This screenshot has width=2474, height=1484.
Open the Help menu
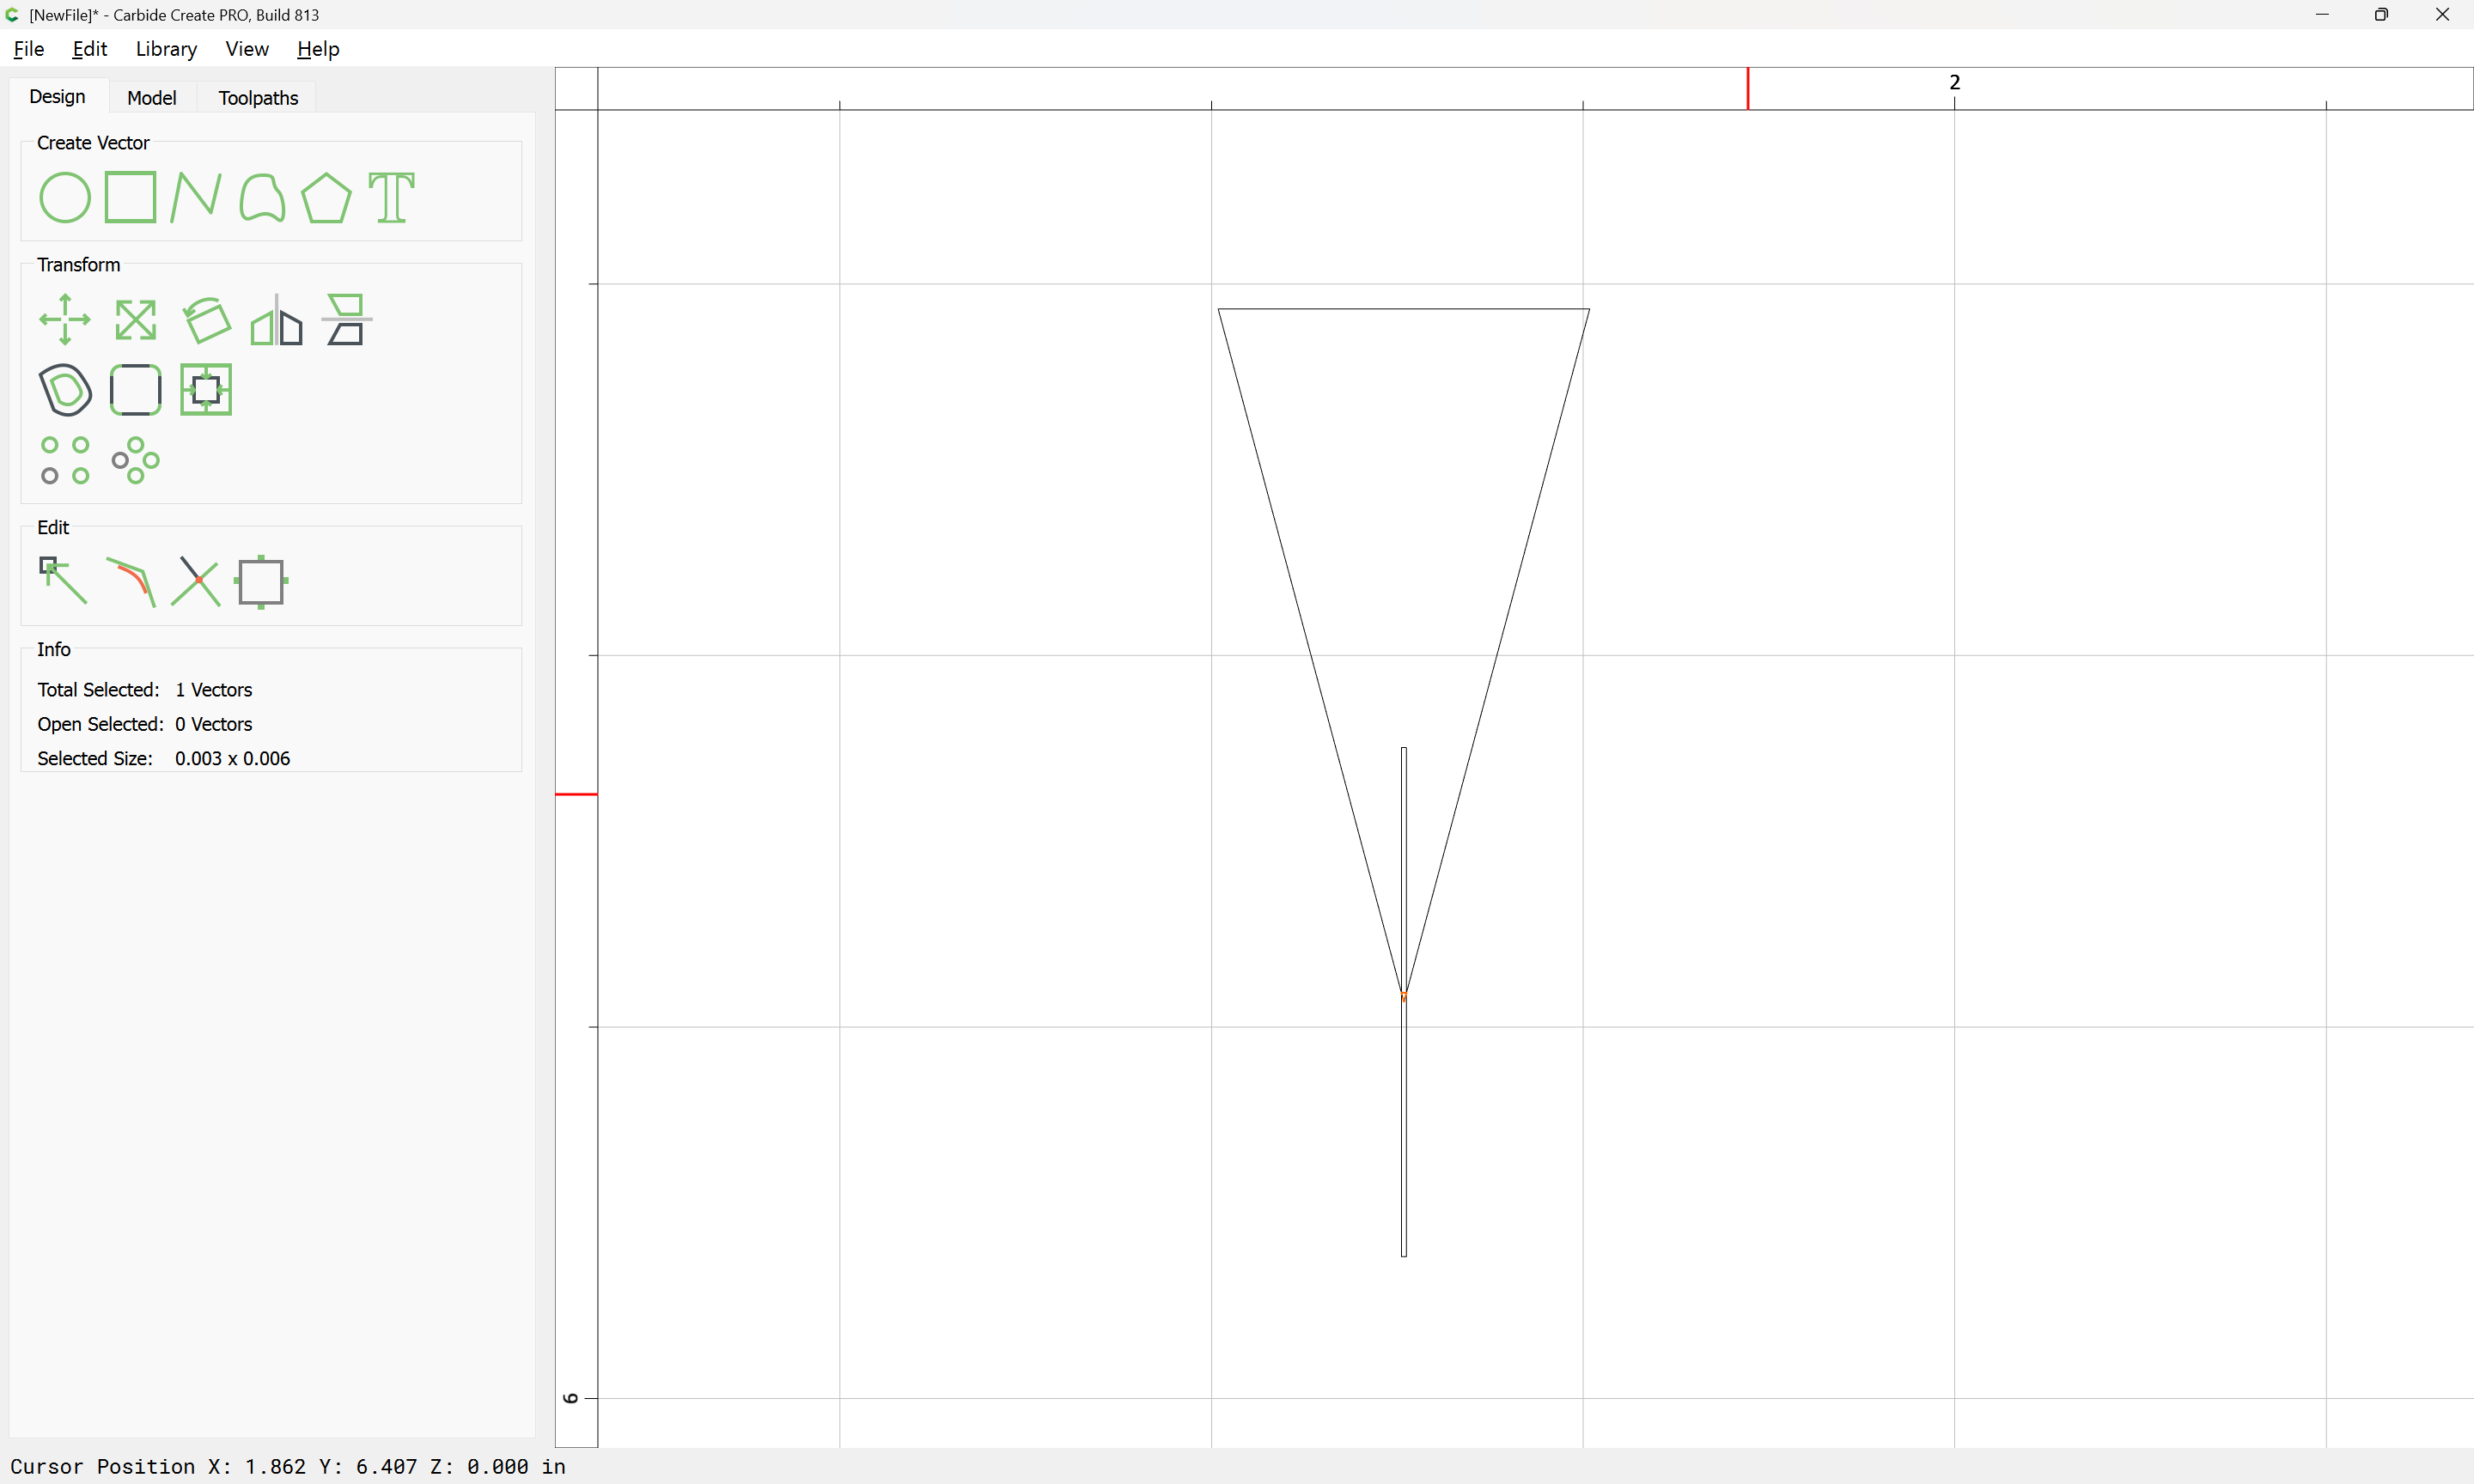pos(318,49)
